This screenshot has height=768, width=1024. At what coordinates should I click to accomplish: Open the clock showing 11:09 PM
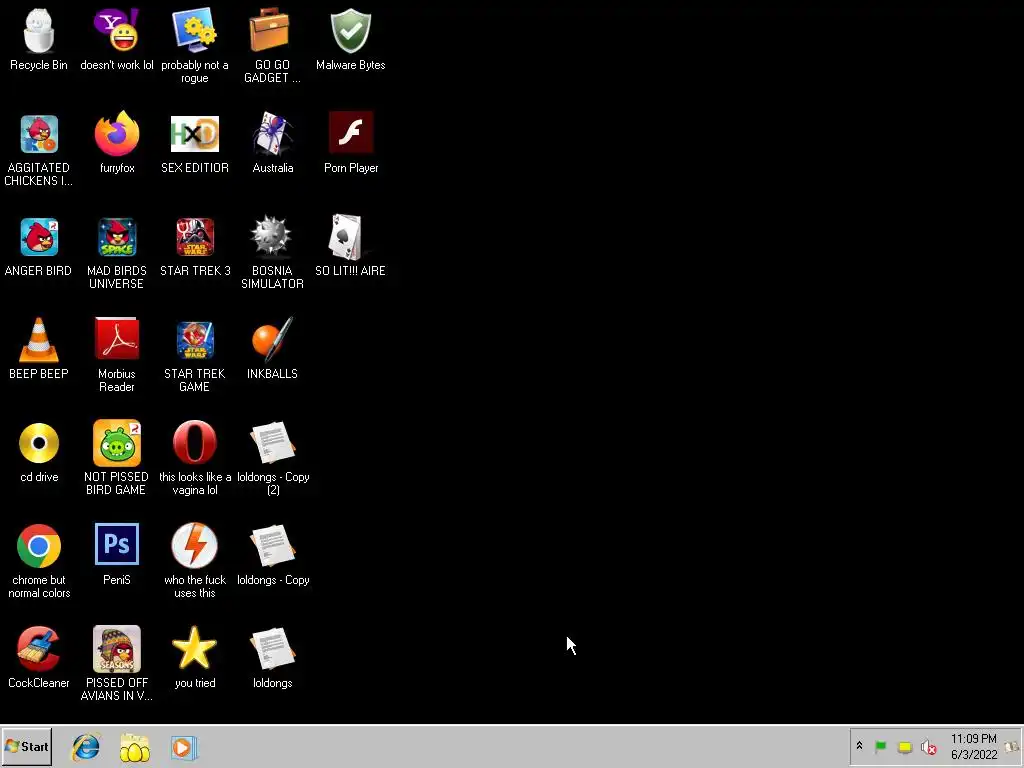(974, 746)
